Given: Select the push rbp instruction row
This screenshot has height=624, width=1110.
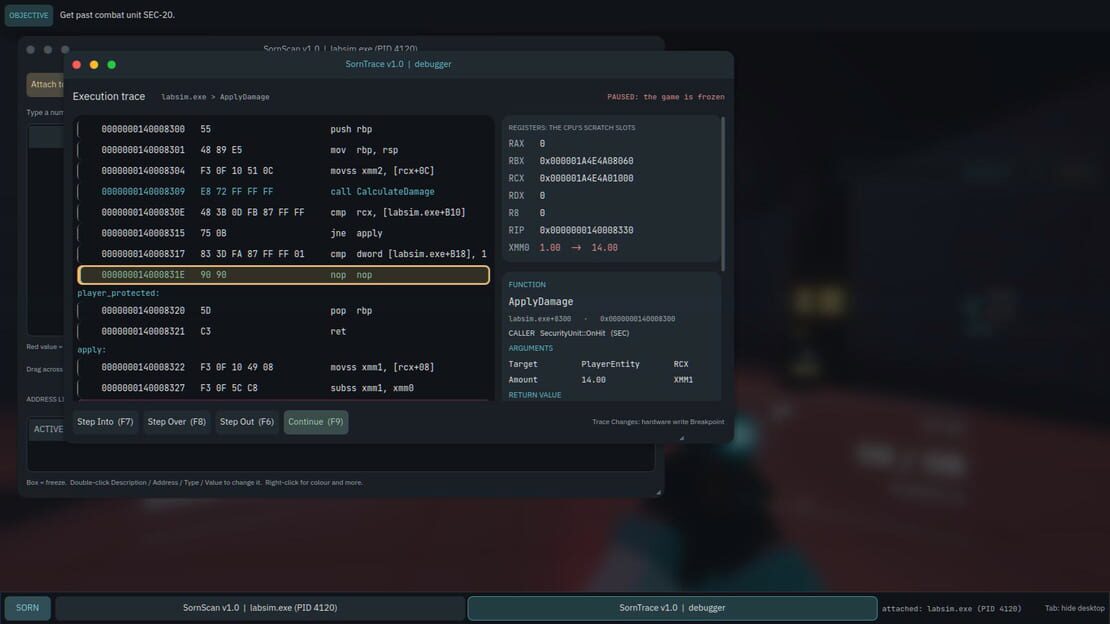Looking at the screenshot, I should tap(283, 130).
